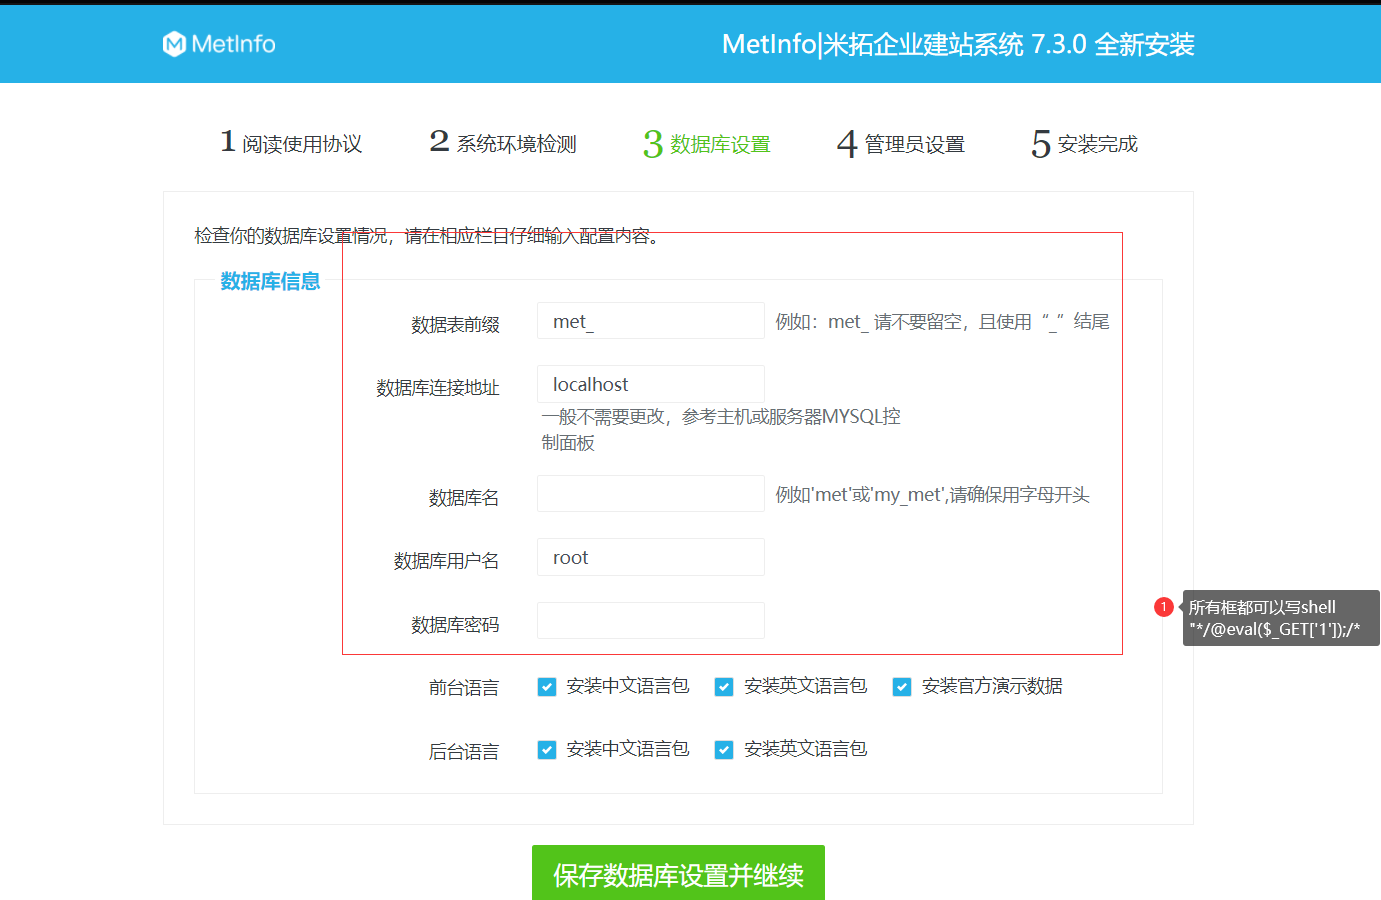This screenshot has width=1381, height=900.
Task: Select the 数据库密码 password field
Action: (x=650, y=620)
